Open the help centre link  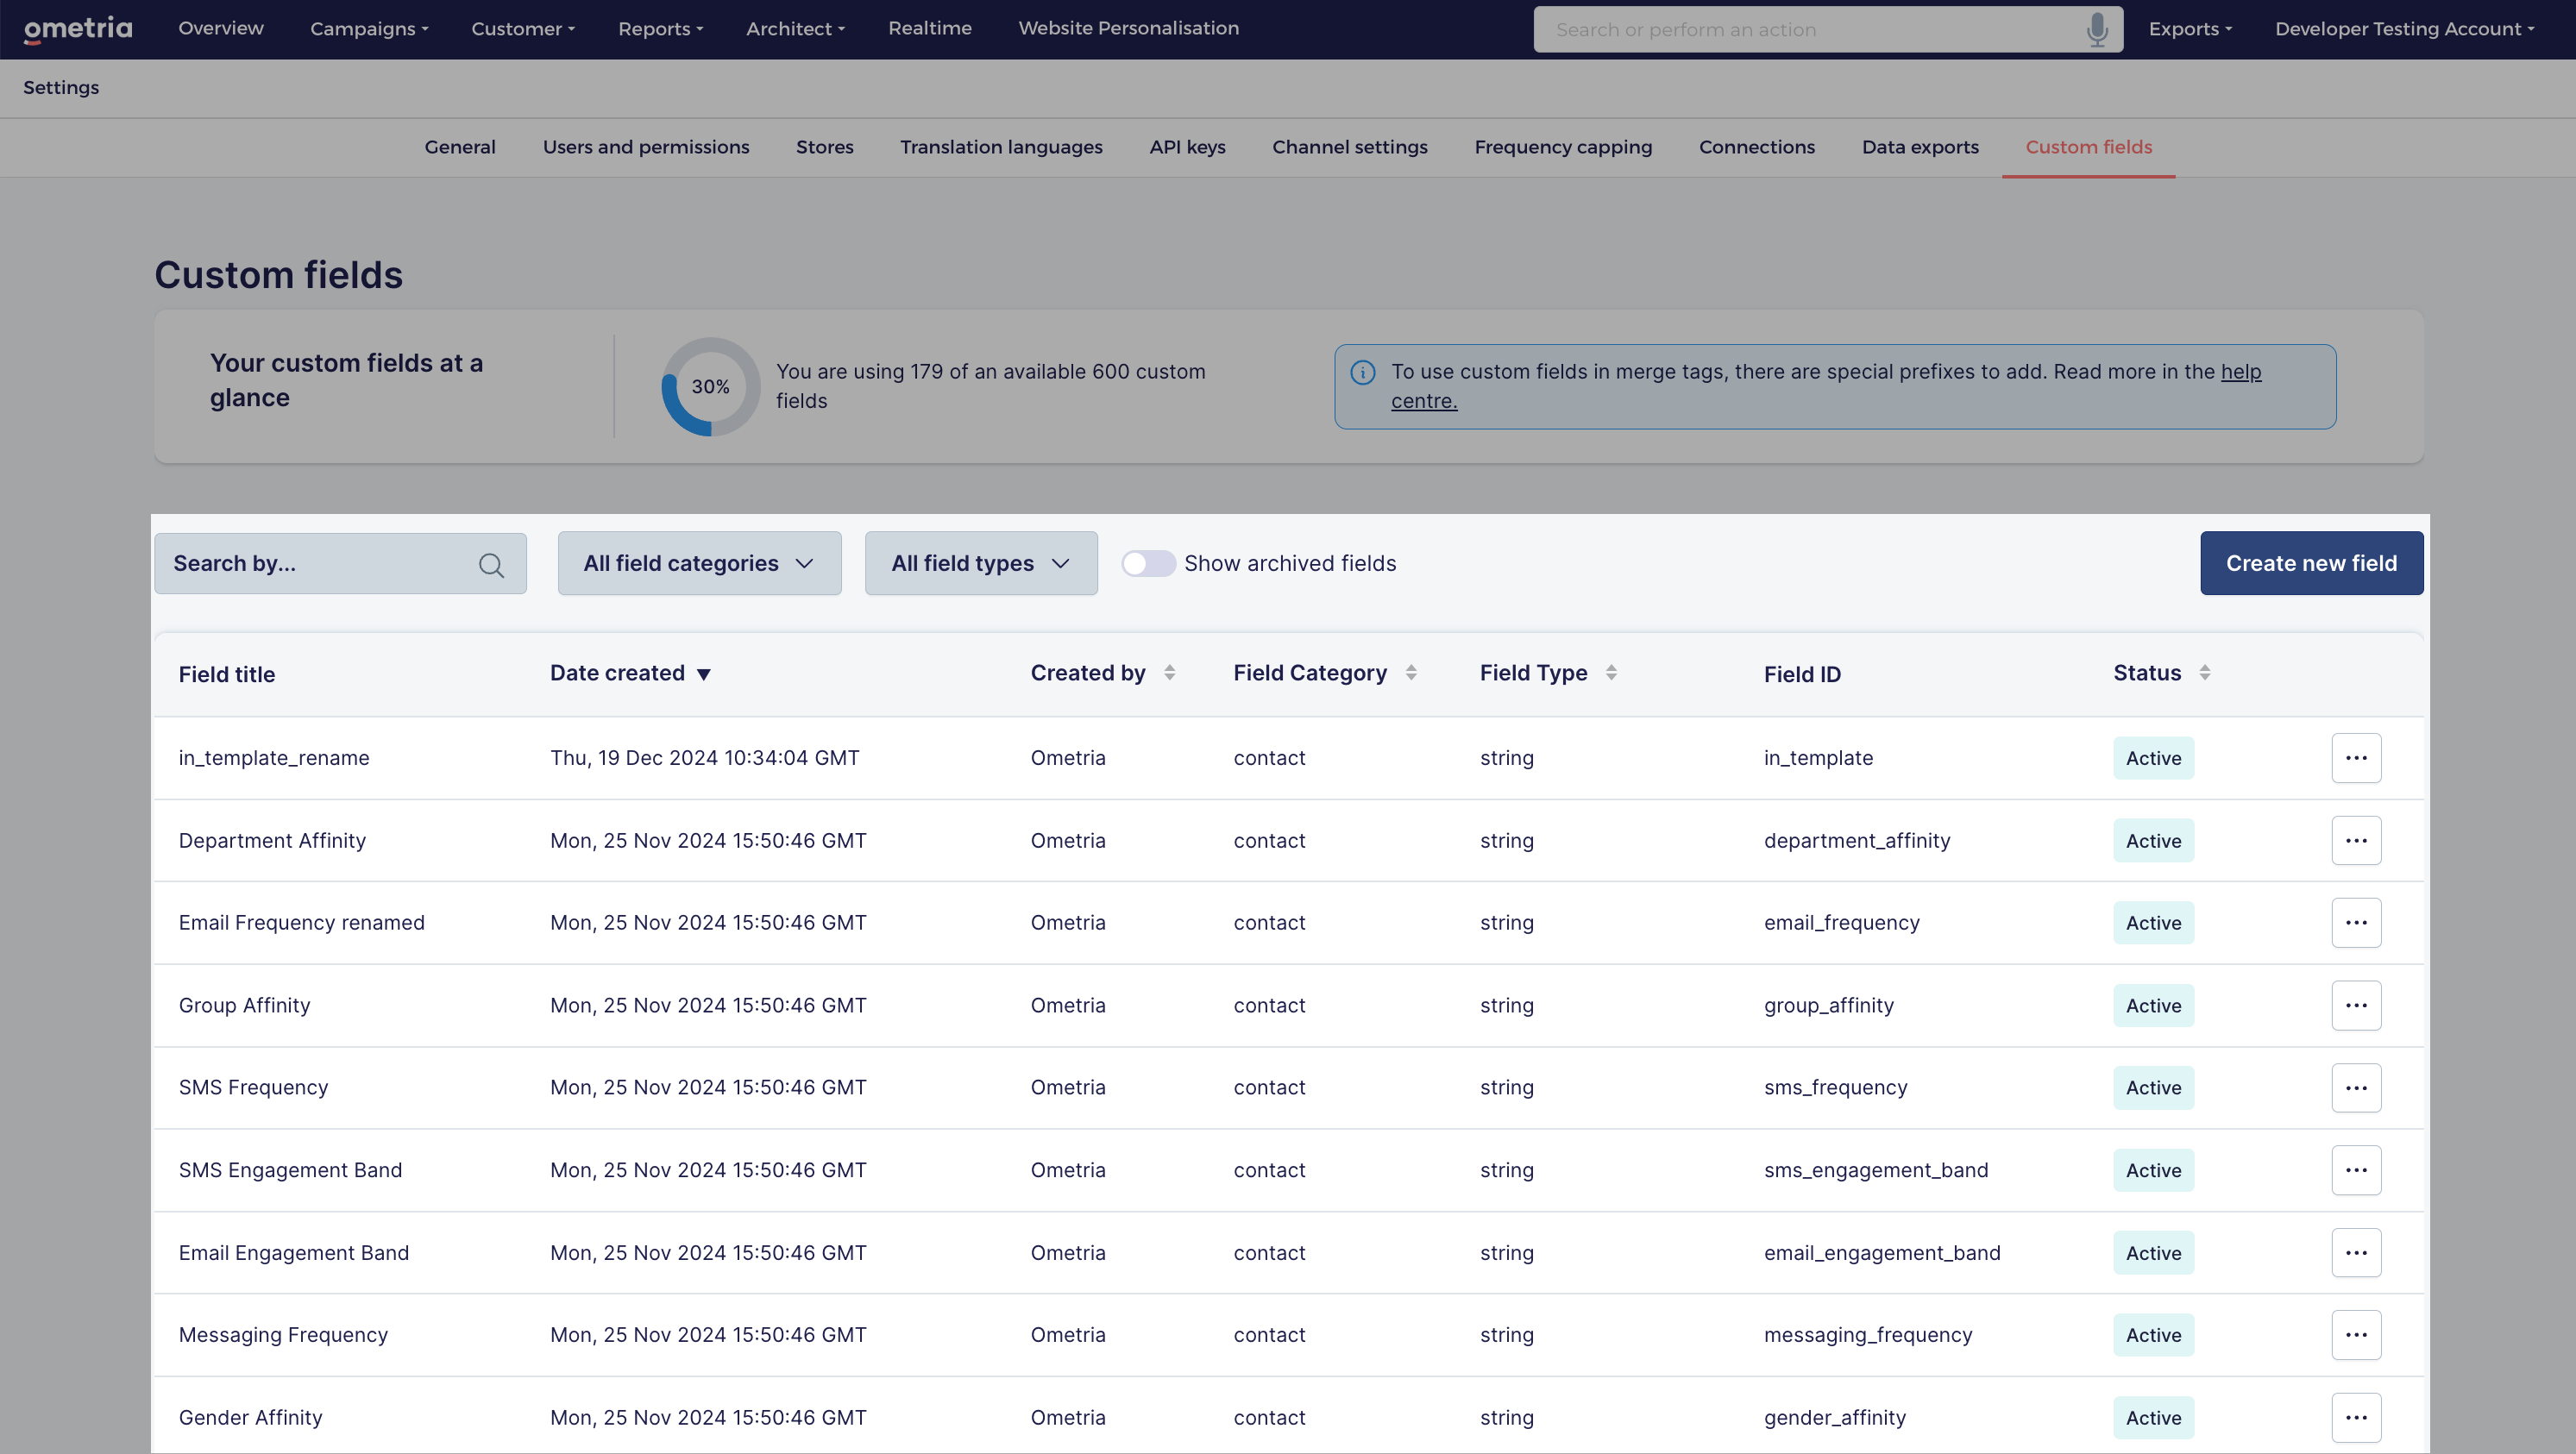pyautogui.click(x=2241, y=372)
